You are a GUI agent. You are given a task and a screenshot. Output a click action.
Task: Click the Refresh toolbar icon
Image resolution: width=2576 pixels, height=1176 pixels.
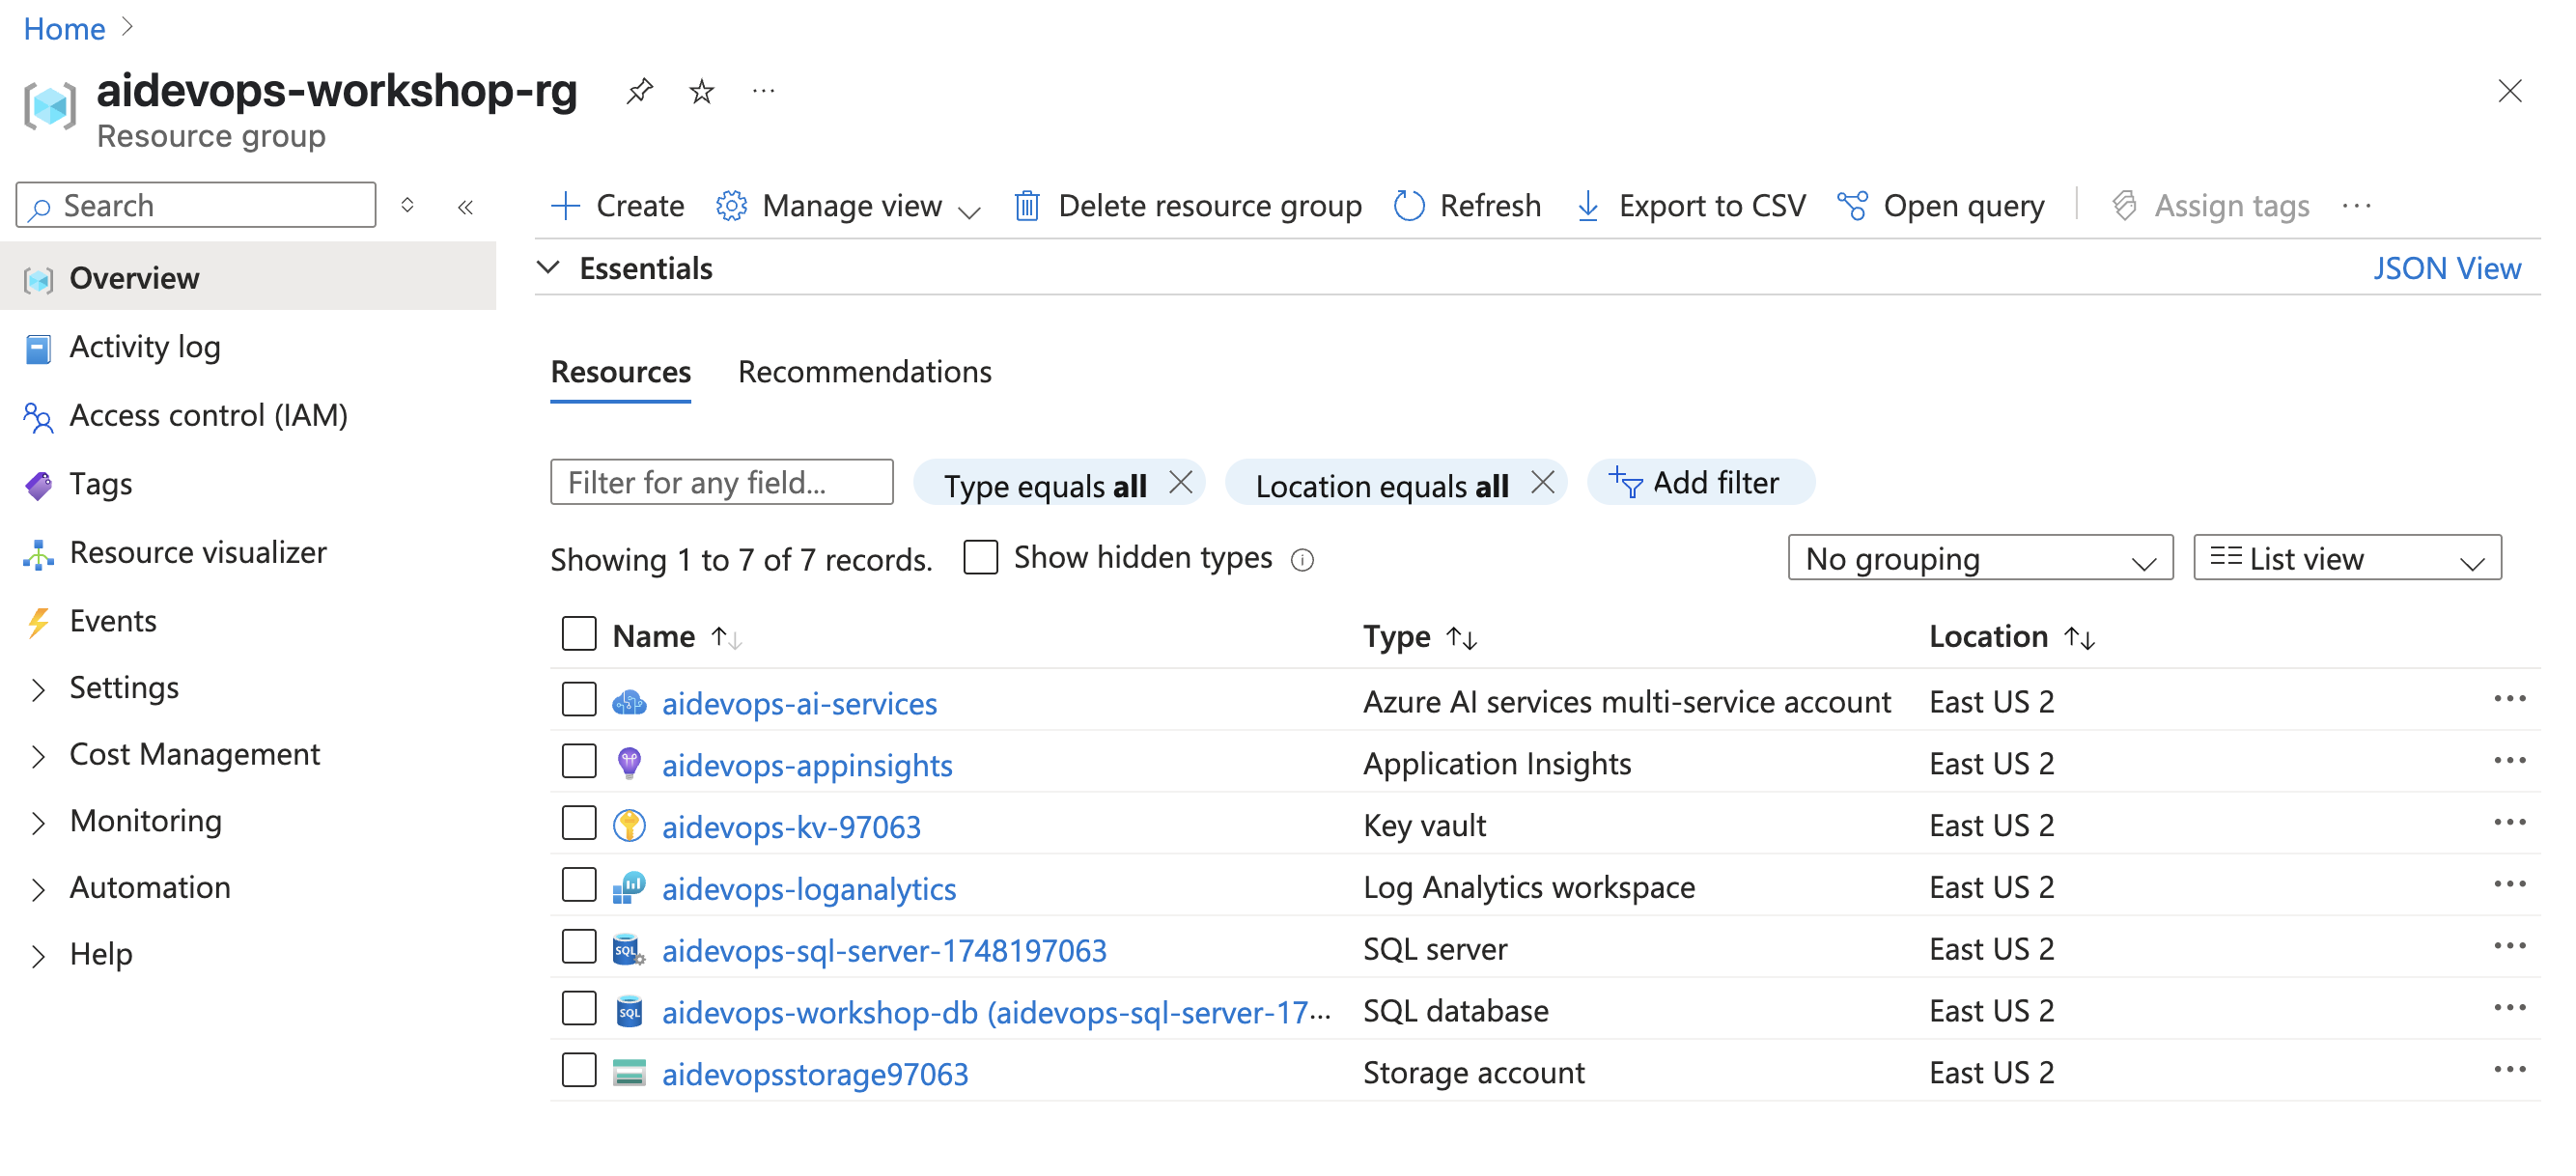click(1409, 206)
